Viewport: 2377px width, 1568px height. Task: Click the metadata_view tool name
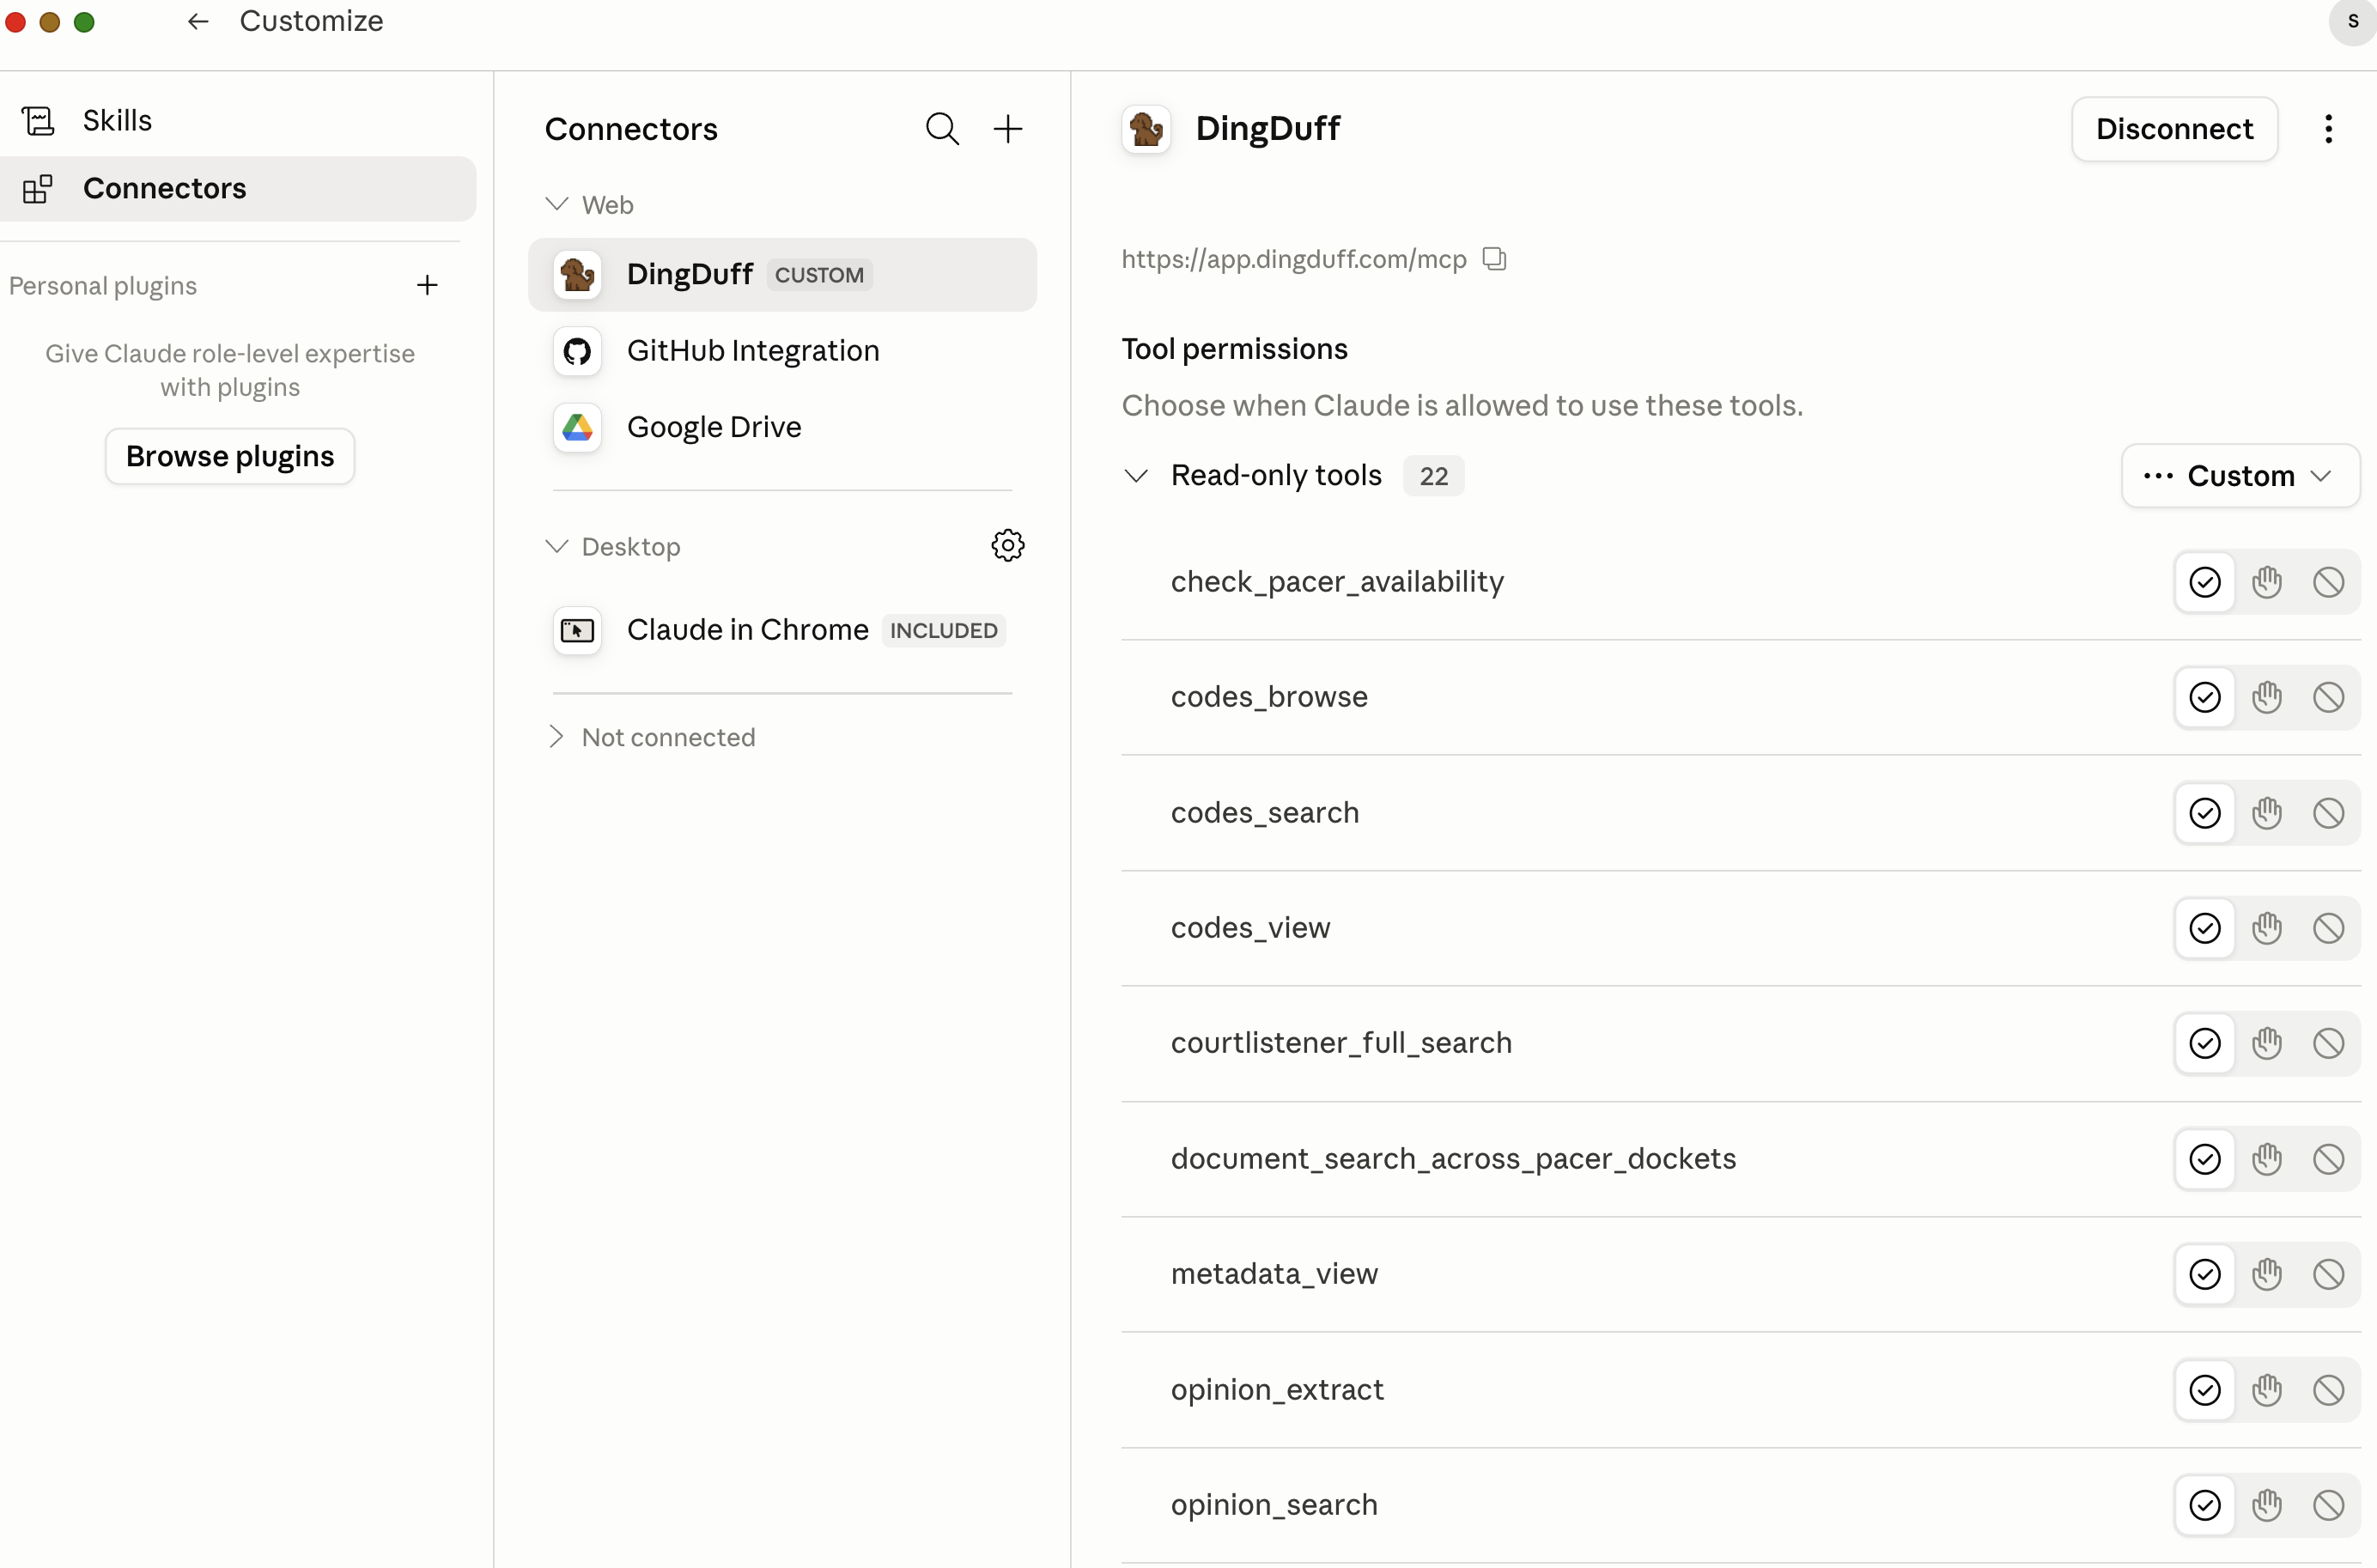1274,1275
